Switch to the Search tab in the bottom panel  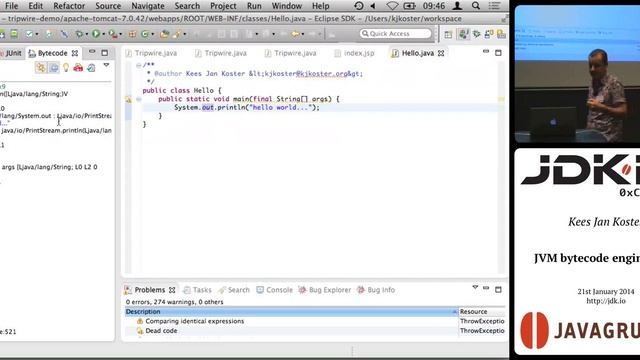pyautogui.click(x=234, y=290)
